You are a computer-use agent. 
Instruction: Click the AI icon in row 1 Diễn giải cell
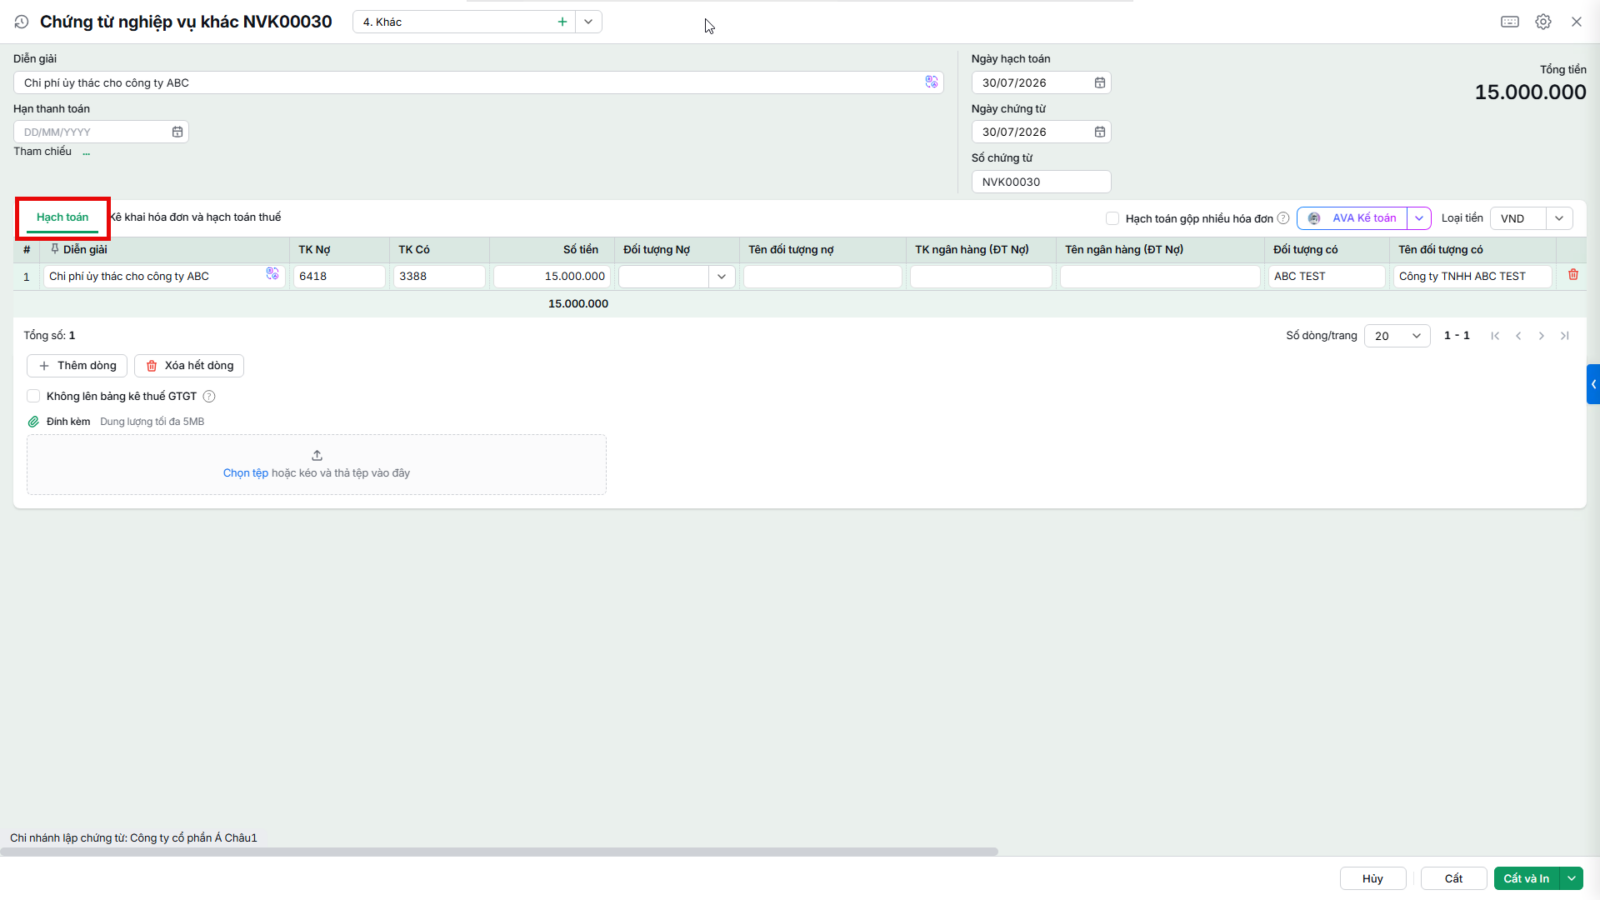coord(272,274)
